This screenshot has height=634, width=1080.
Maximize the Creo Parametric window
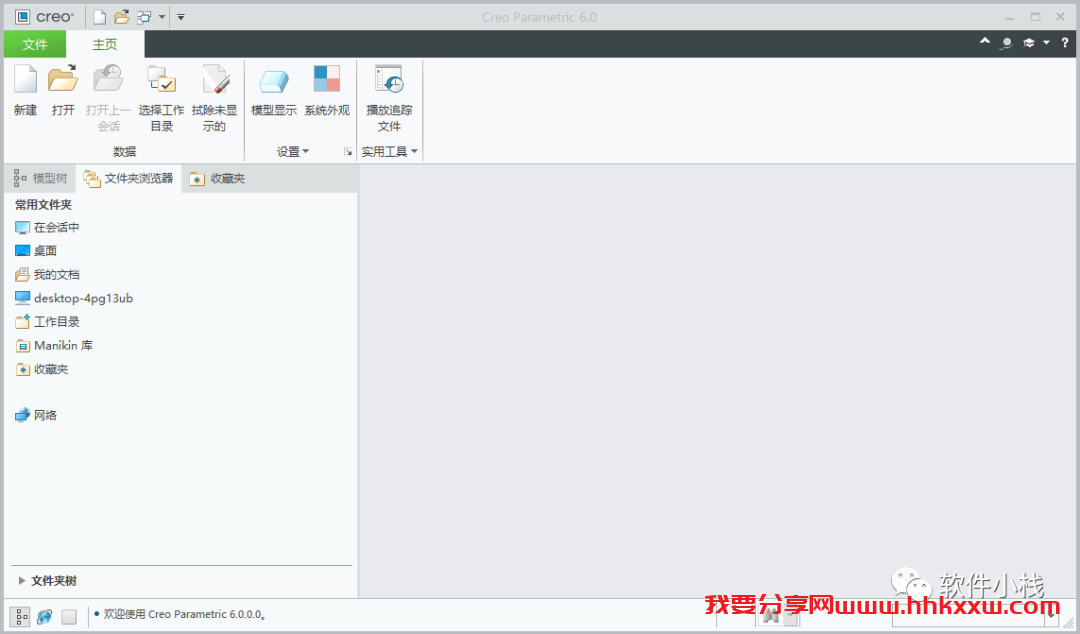point(1035,17)
